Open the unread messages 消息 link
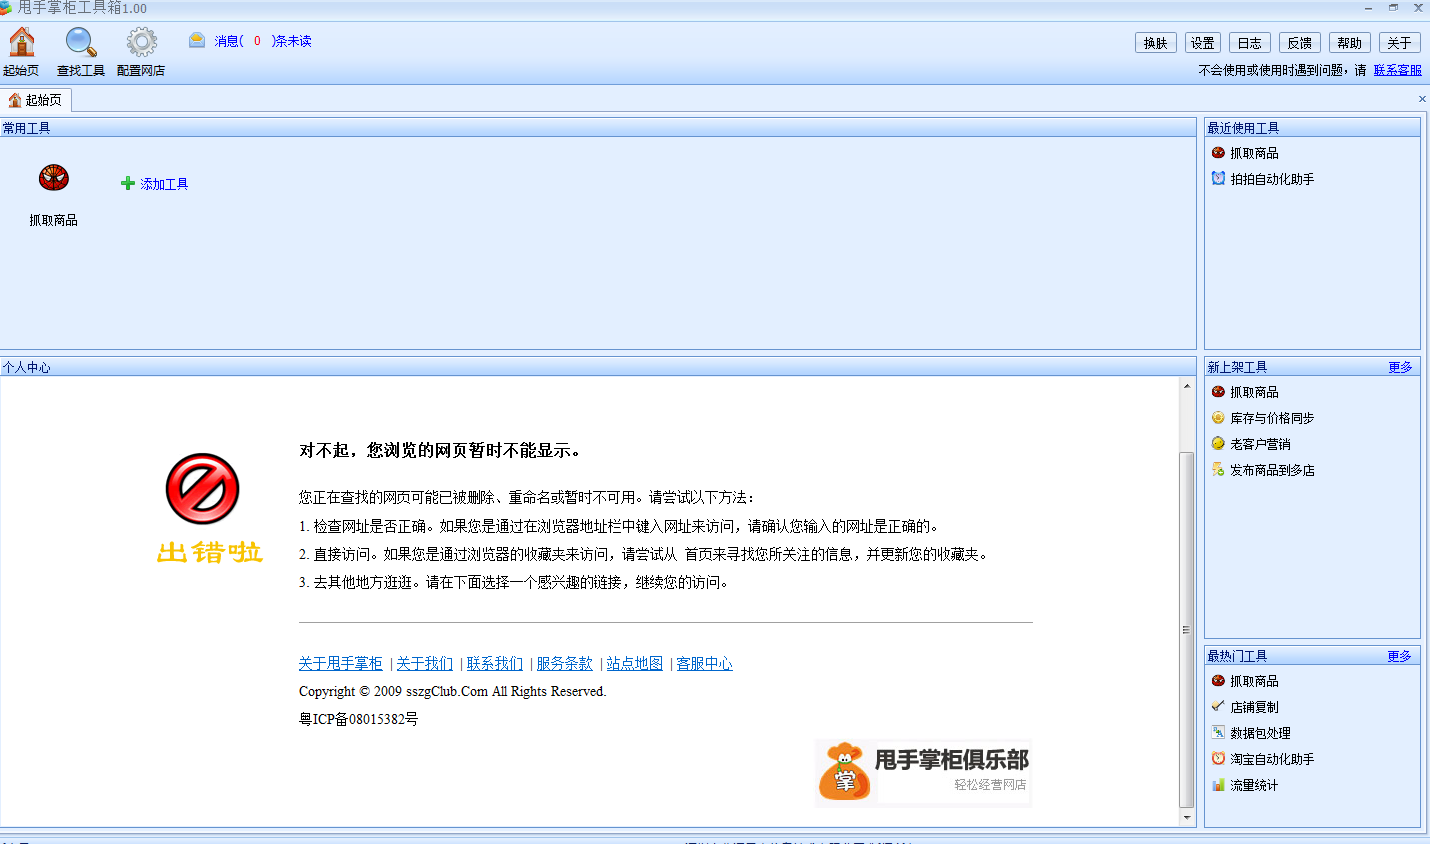 pos(263,41)
